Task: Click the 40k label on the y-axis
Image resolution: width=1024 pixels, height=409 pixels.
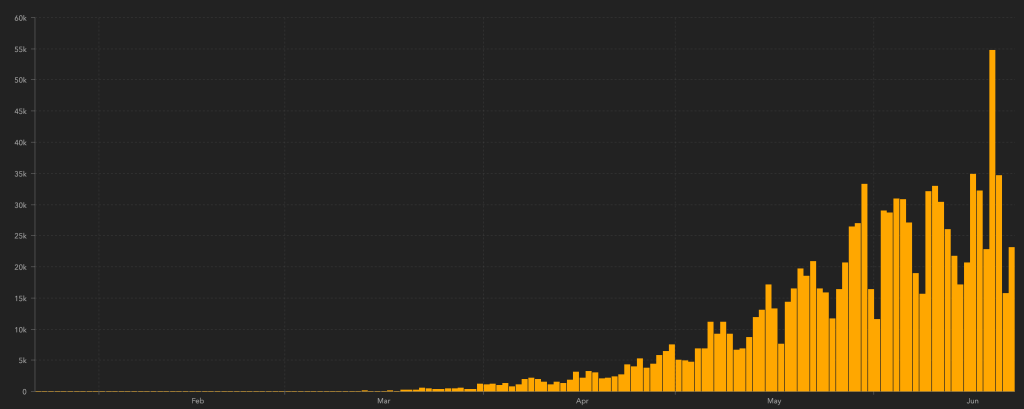Action: coord(20,142)
